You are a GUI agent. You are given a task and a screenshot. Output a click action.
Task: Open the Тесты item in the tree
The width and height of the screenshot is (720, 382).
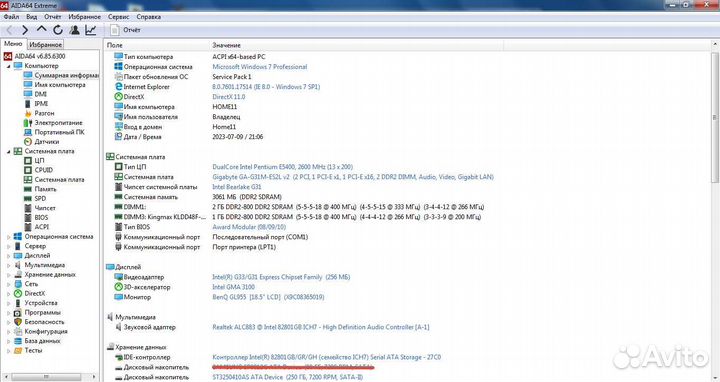click(x=28, y=350)
